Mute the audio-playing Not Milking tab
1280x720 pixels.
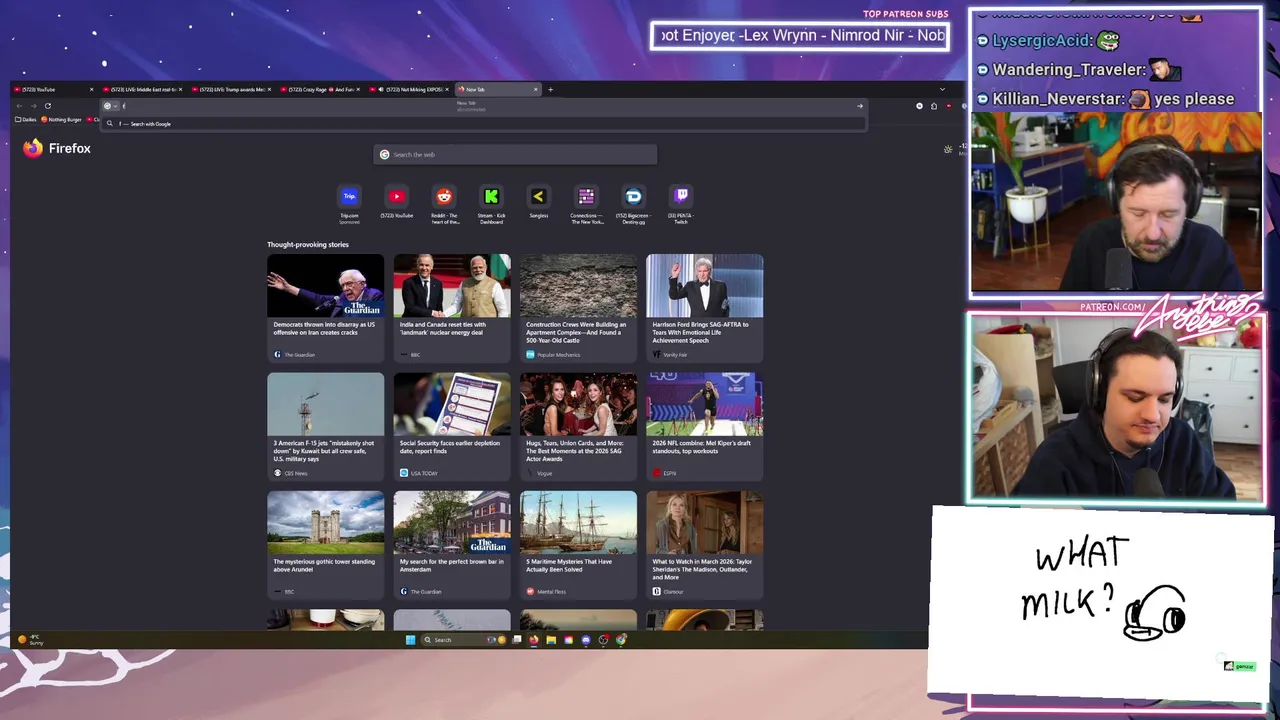point(381,89)
